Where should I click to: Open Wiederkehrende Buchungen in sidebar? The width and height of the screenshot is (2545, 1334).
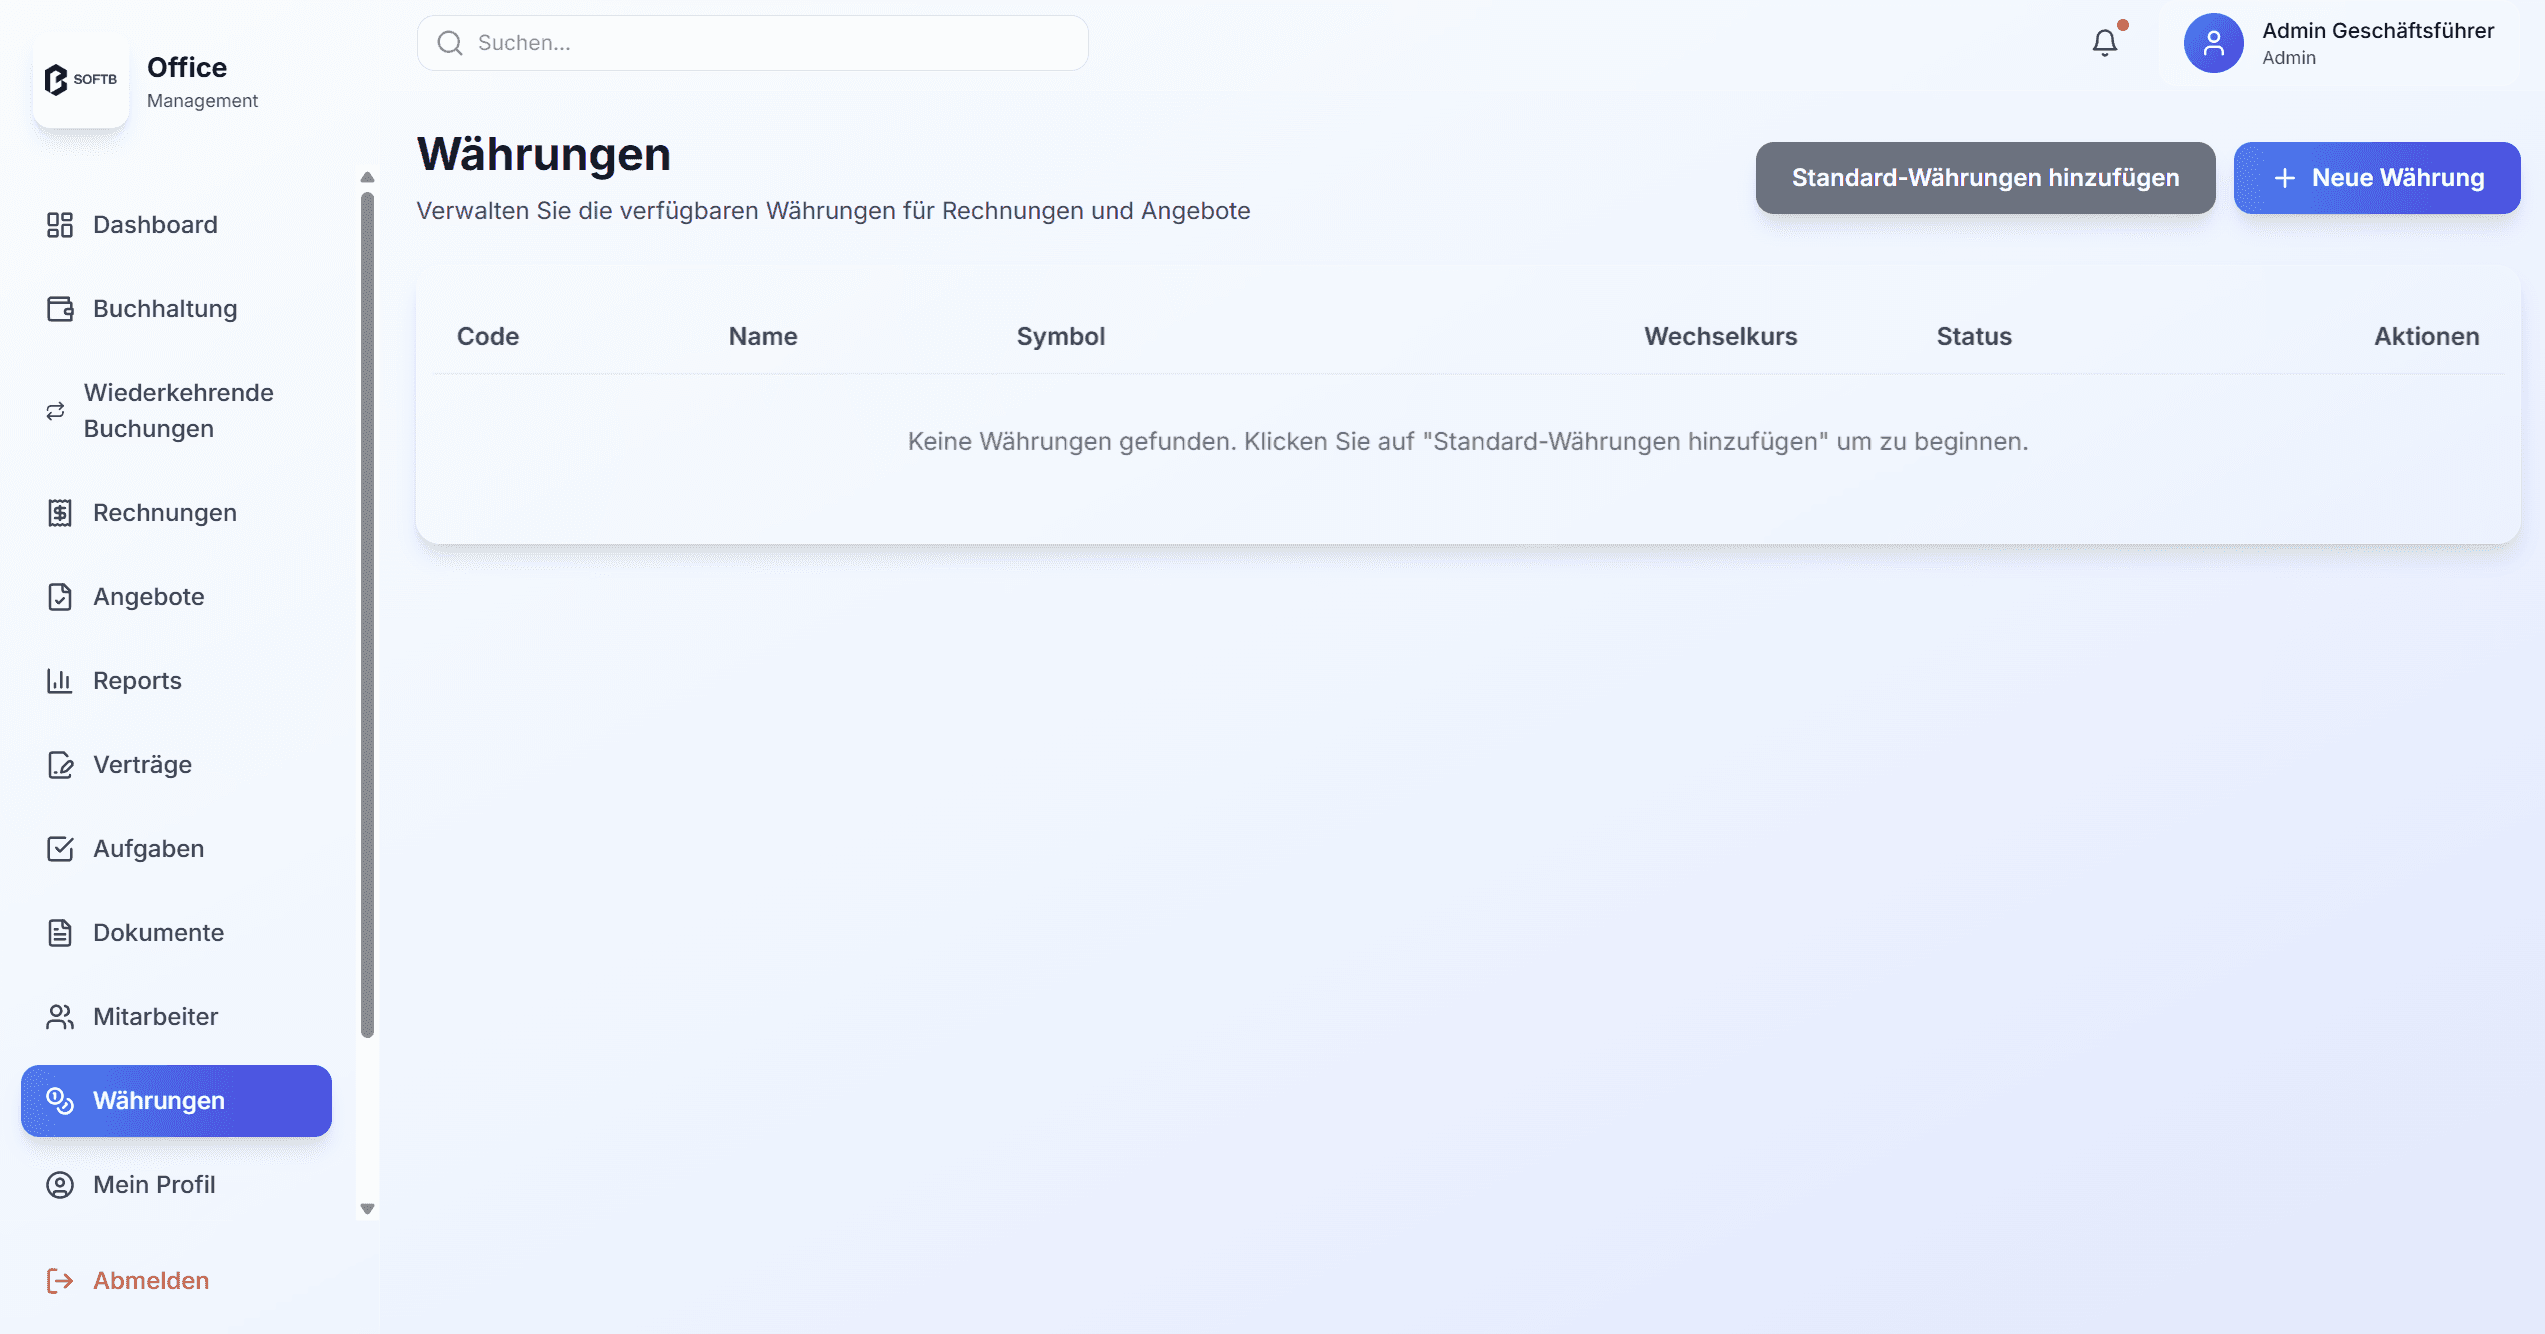tap(178, 411)
